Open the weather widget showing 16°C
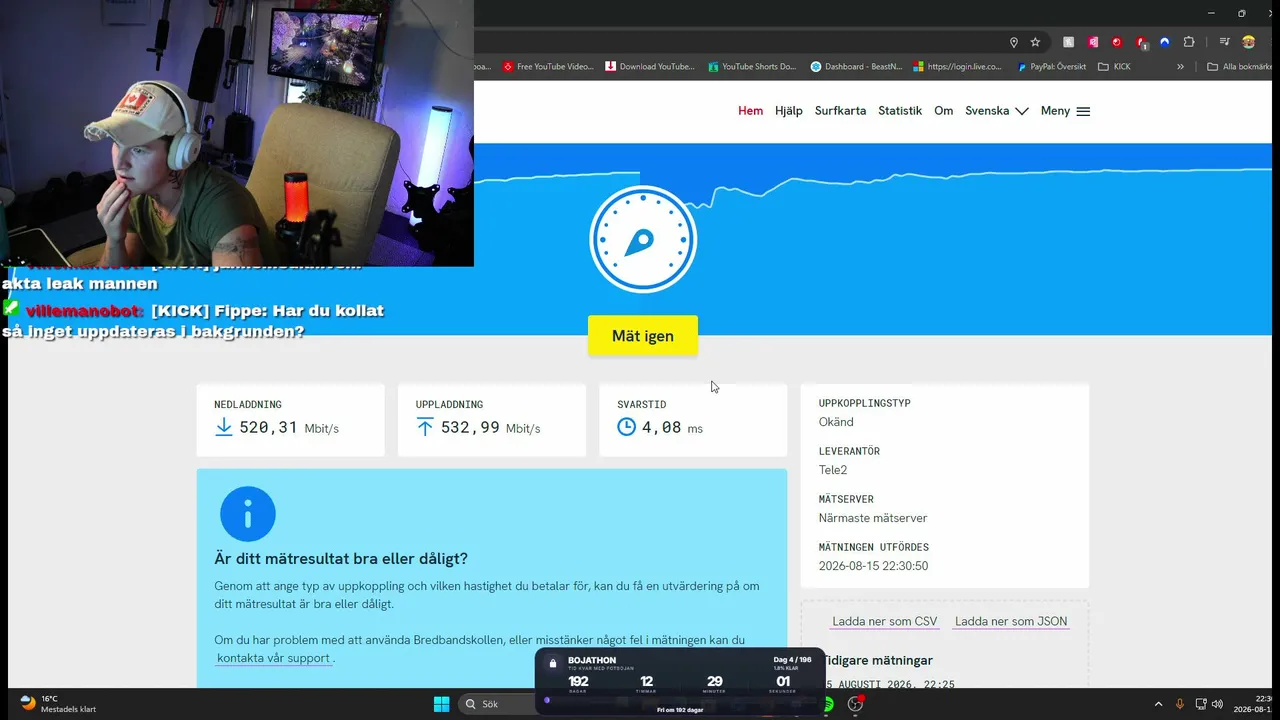Image resolution: width=1280 pixels, height=720 pixels. 58,704
